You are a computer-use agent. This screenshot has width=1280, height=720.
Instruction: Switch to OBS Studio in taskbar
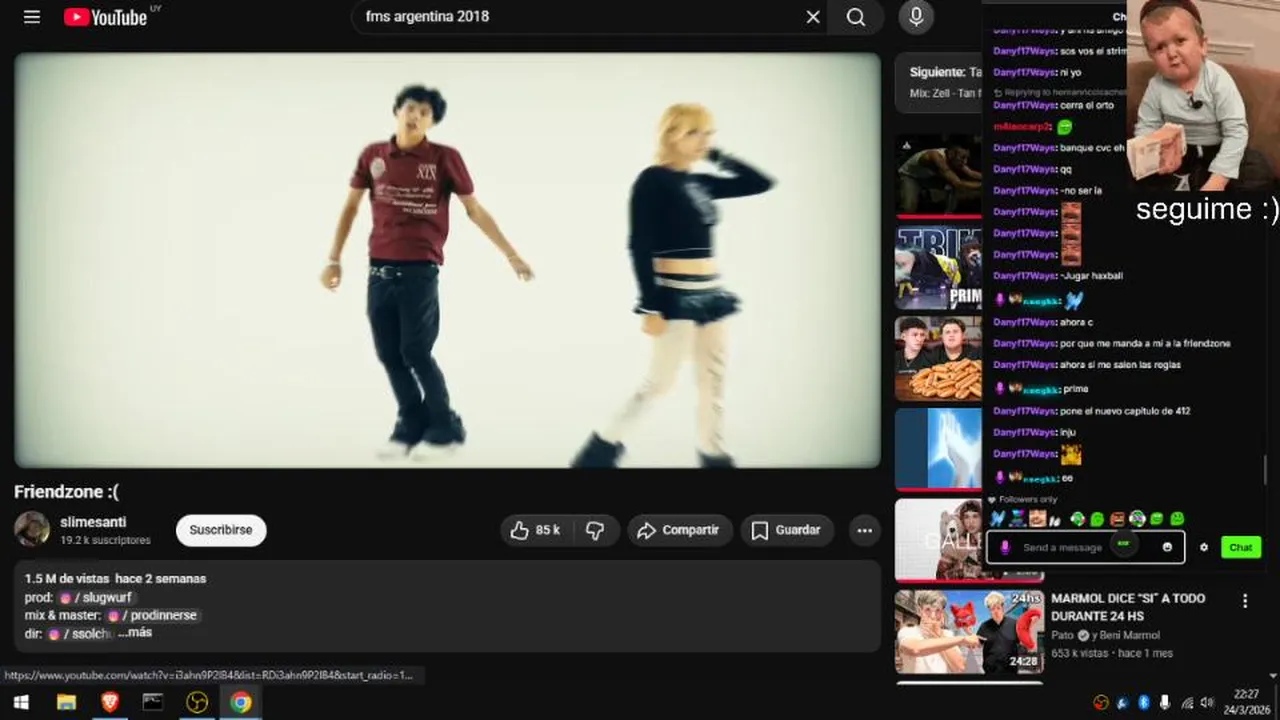(x=197, y=702)
